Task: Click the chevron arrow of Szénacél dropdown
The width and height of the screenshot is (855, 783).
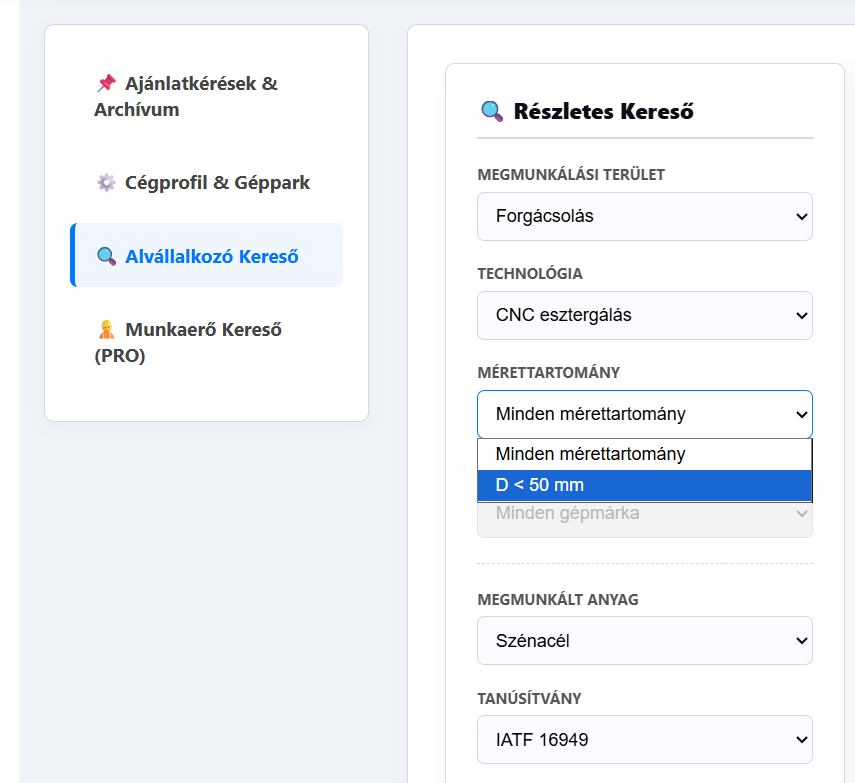Action: coord(801,641)
